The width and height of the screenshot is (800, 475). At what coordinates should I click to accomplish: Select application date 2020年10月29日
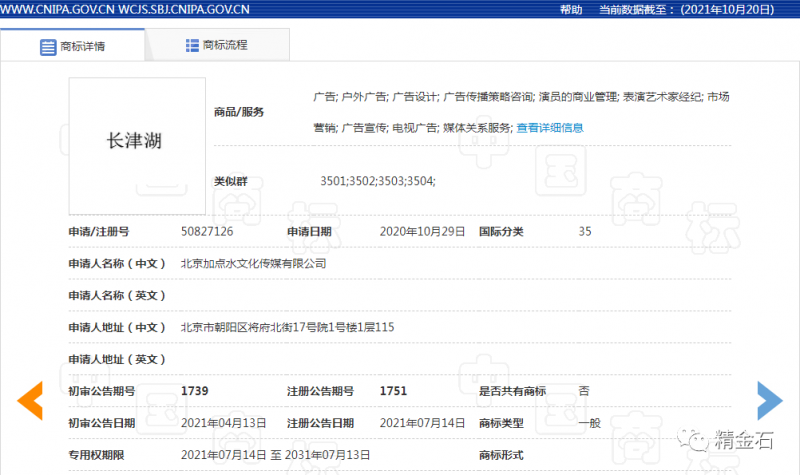click(422, 232)
